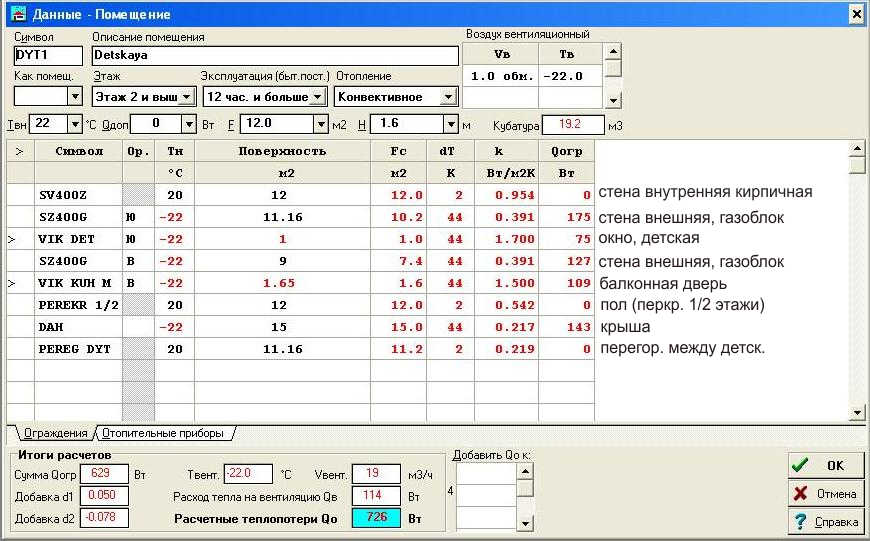Click the Tвент. field showing -22.0
Image resolution: width=870 pixels, height=541 pixels.
tap(248, 473)
